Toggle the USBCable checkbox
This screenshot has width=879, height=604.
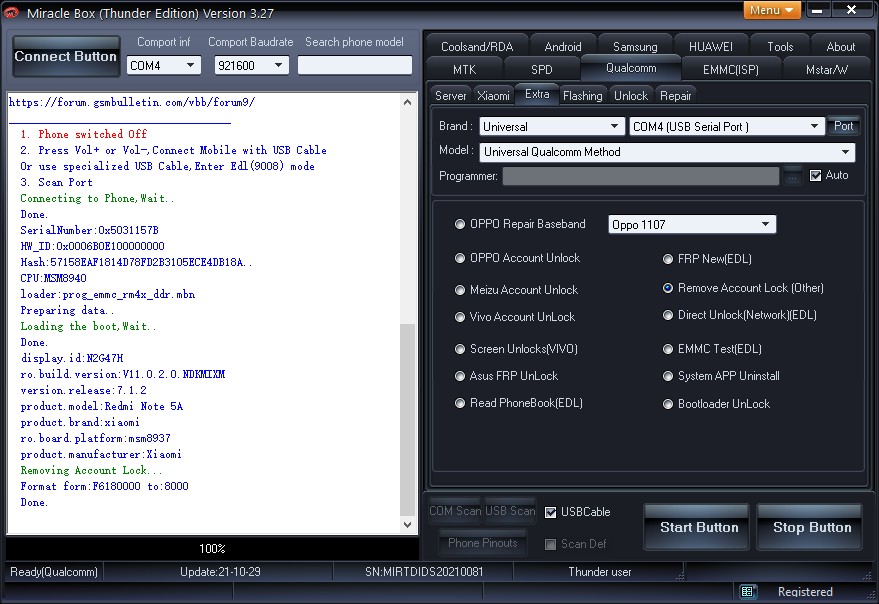click(550, 512)
